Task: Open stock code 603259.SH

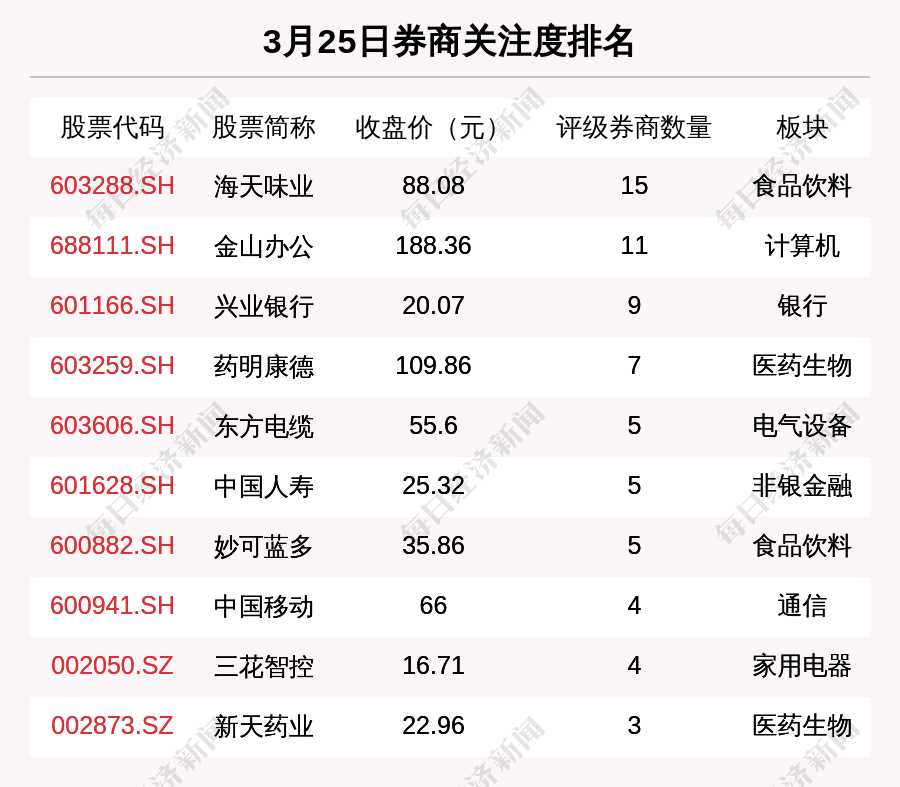Action: 112,366
